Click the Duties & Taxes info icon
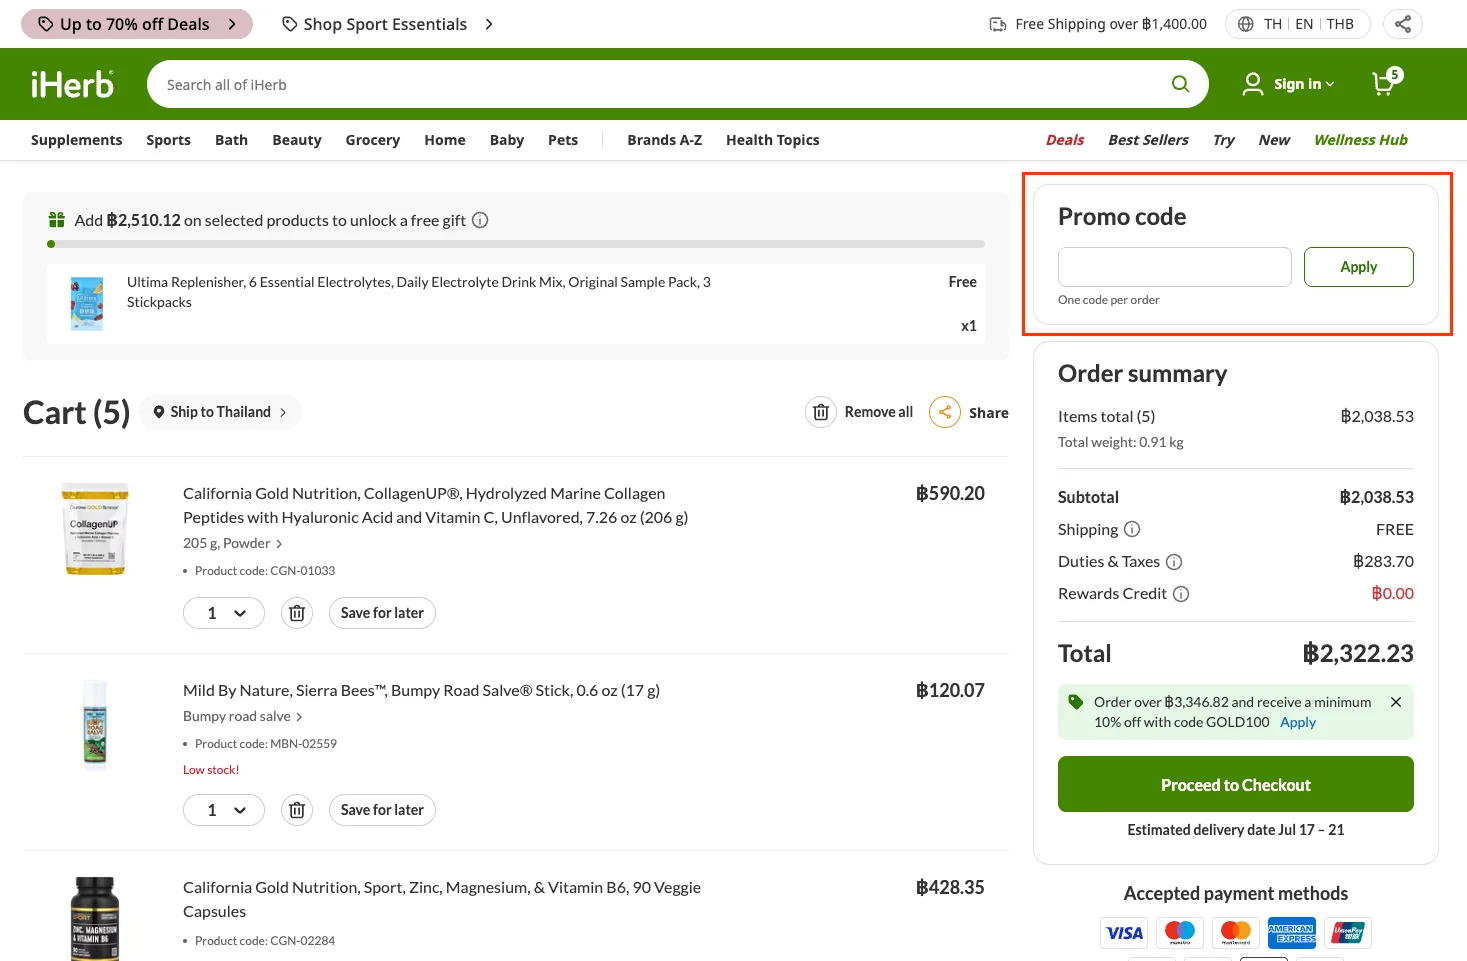The width and height of the screenshot is (1467, 961). pyautogui.click(x=1174, y=562)
